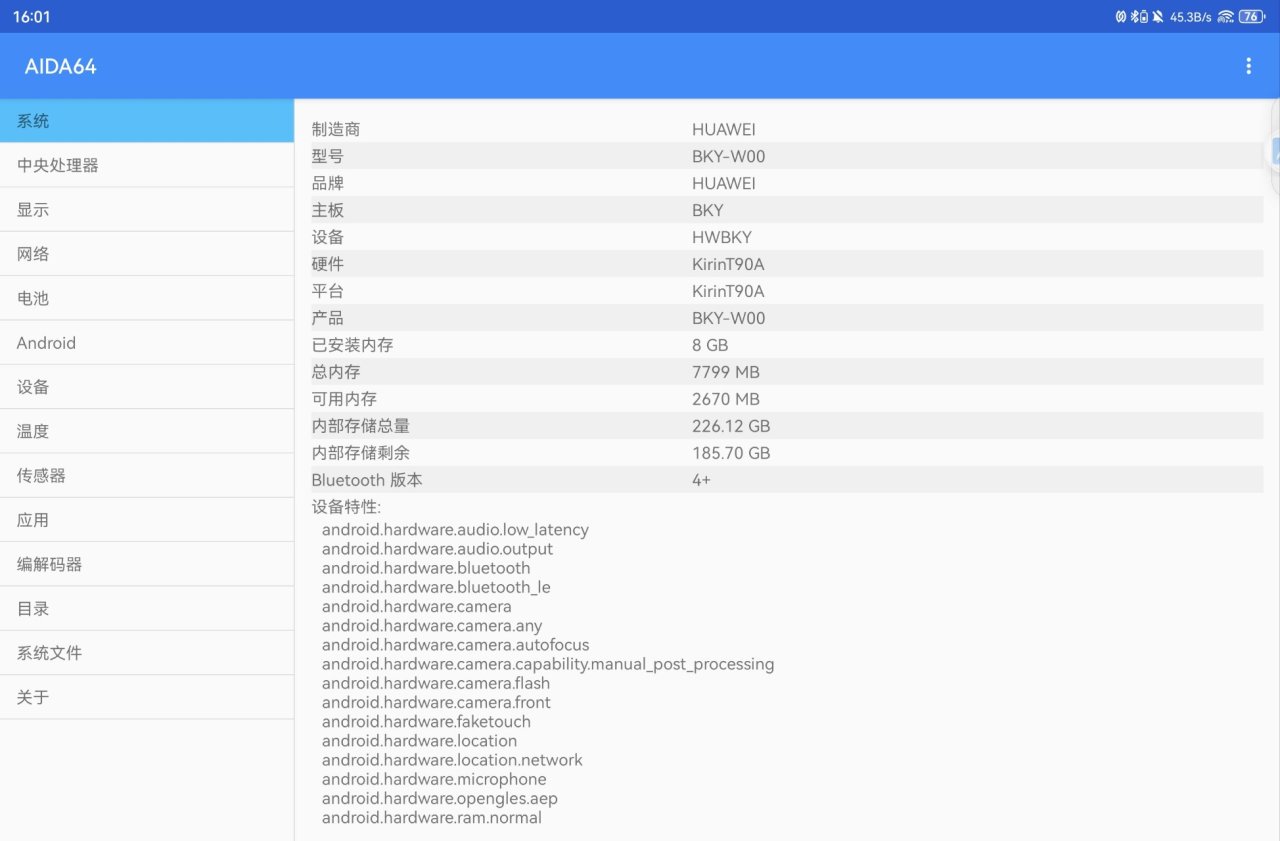Select 系统 in the sidebar
The width and height of the screenshot is (1280, 841).
click(x=147, y=121)
